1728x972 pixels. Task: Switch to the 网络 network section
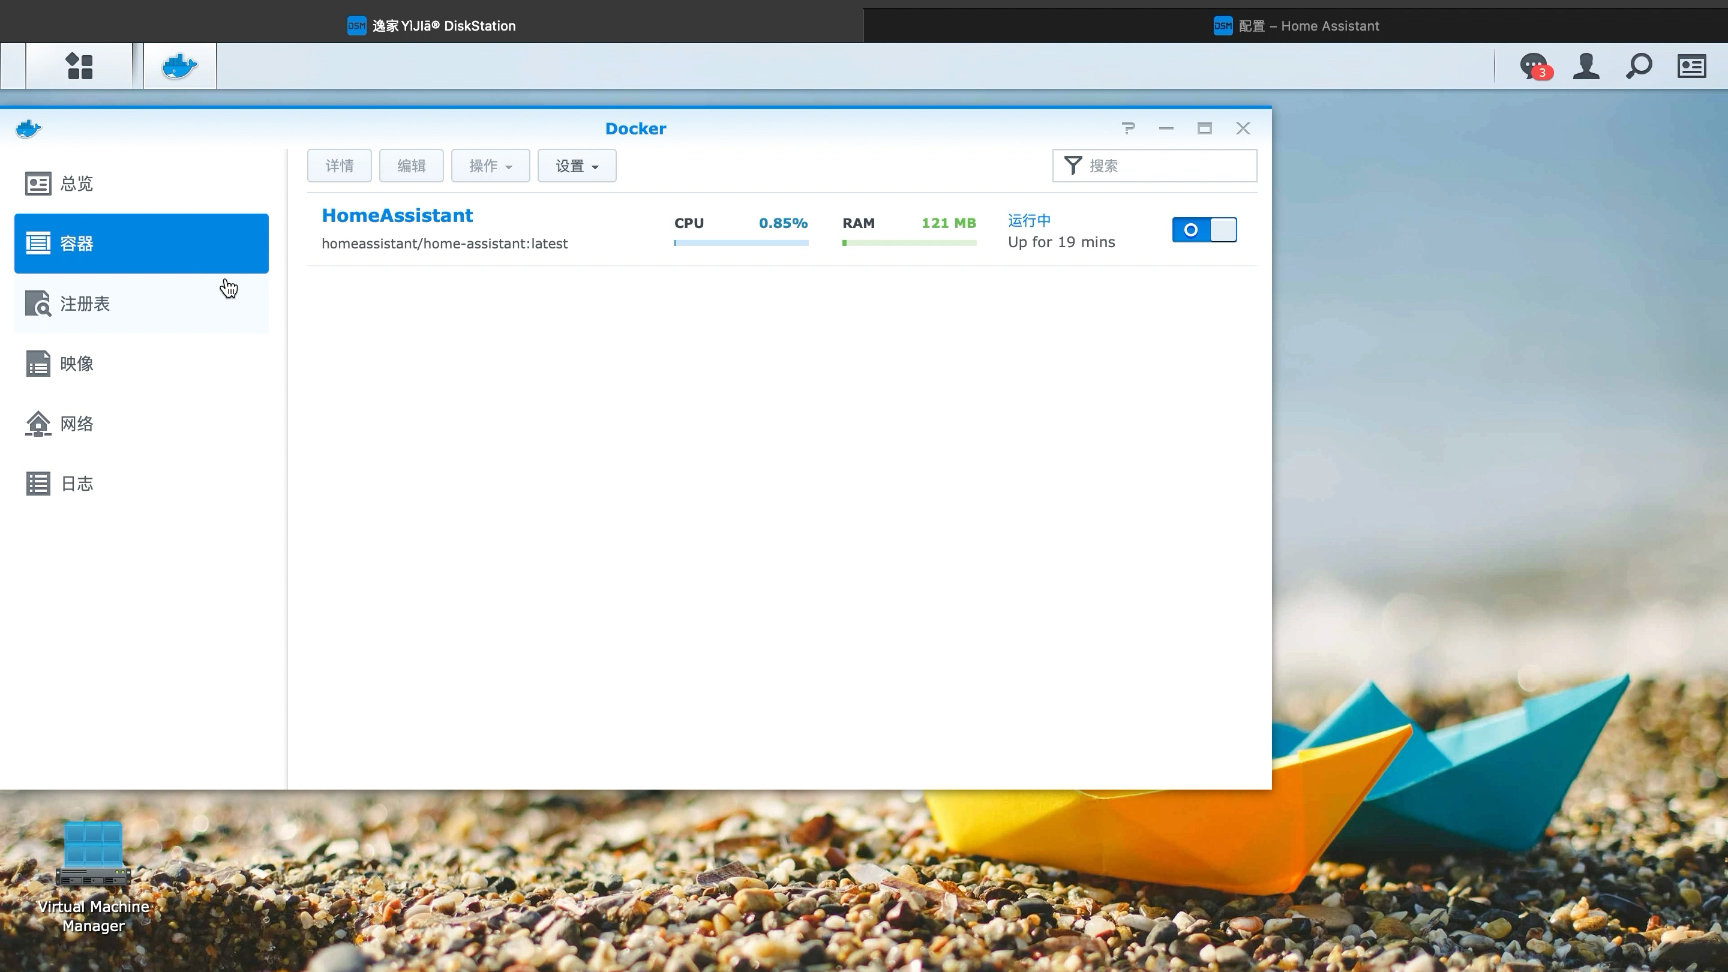click(x=141, y=423)
